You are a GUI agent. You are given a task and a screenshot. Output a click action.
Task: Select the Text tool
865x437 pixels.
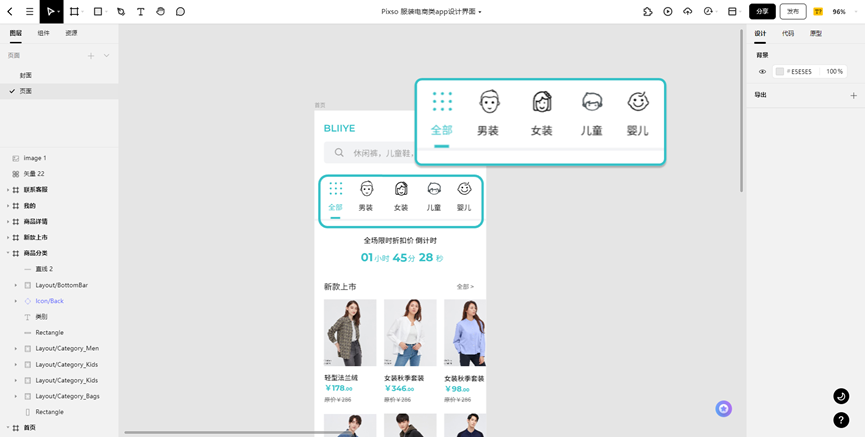pos(141,12)
